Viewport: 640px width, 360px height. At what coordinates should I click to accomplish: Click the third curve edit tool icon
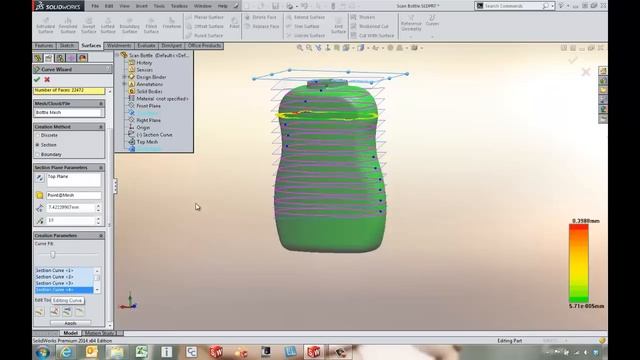tap(67, 312)
